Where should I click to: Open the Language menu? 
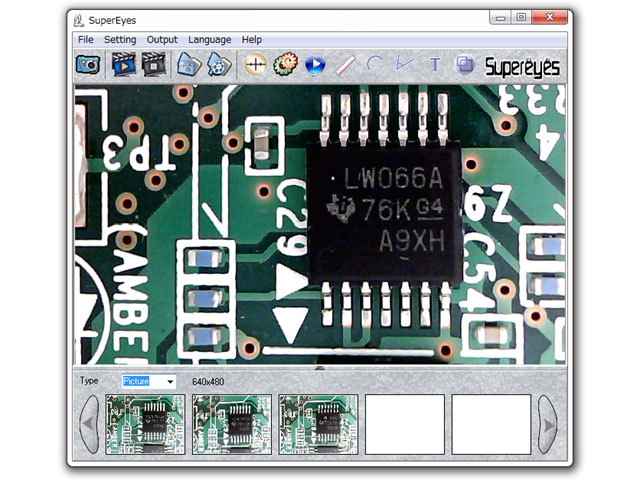(209, 40)
